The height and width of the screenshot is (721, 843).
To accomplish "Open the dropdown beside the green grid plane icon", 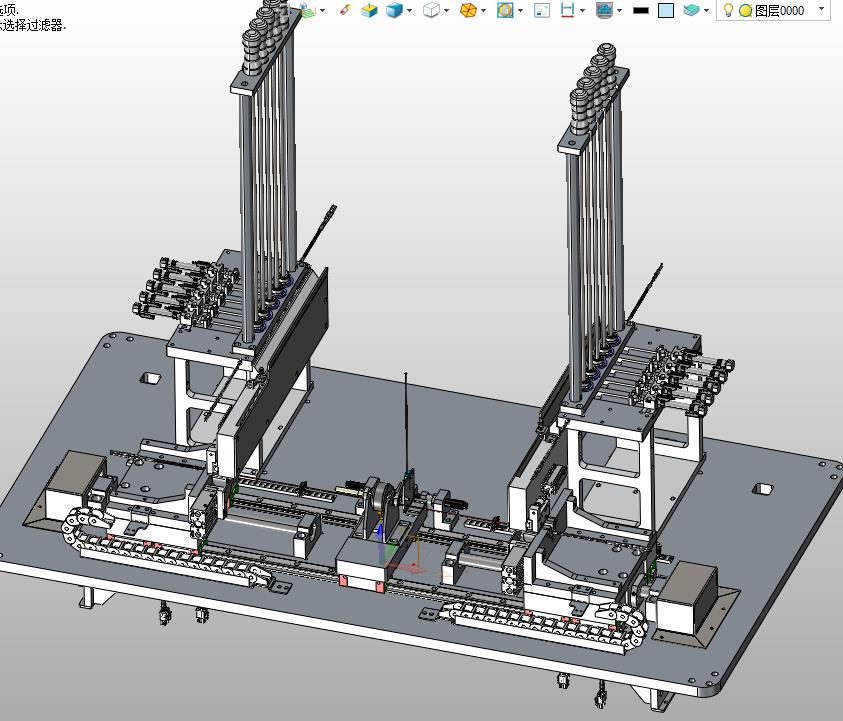I will click(x=322, y=10).
